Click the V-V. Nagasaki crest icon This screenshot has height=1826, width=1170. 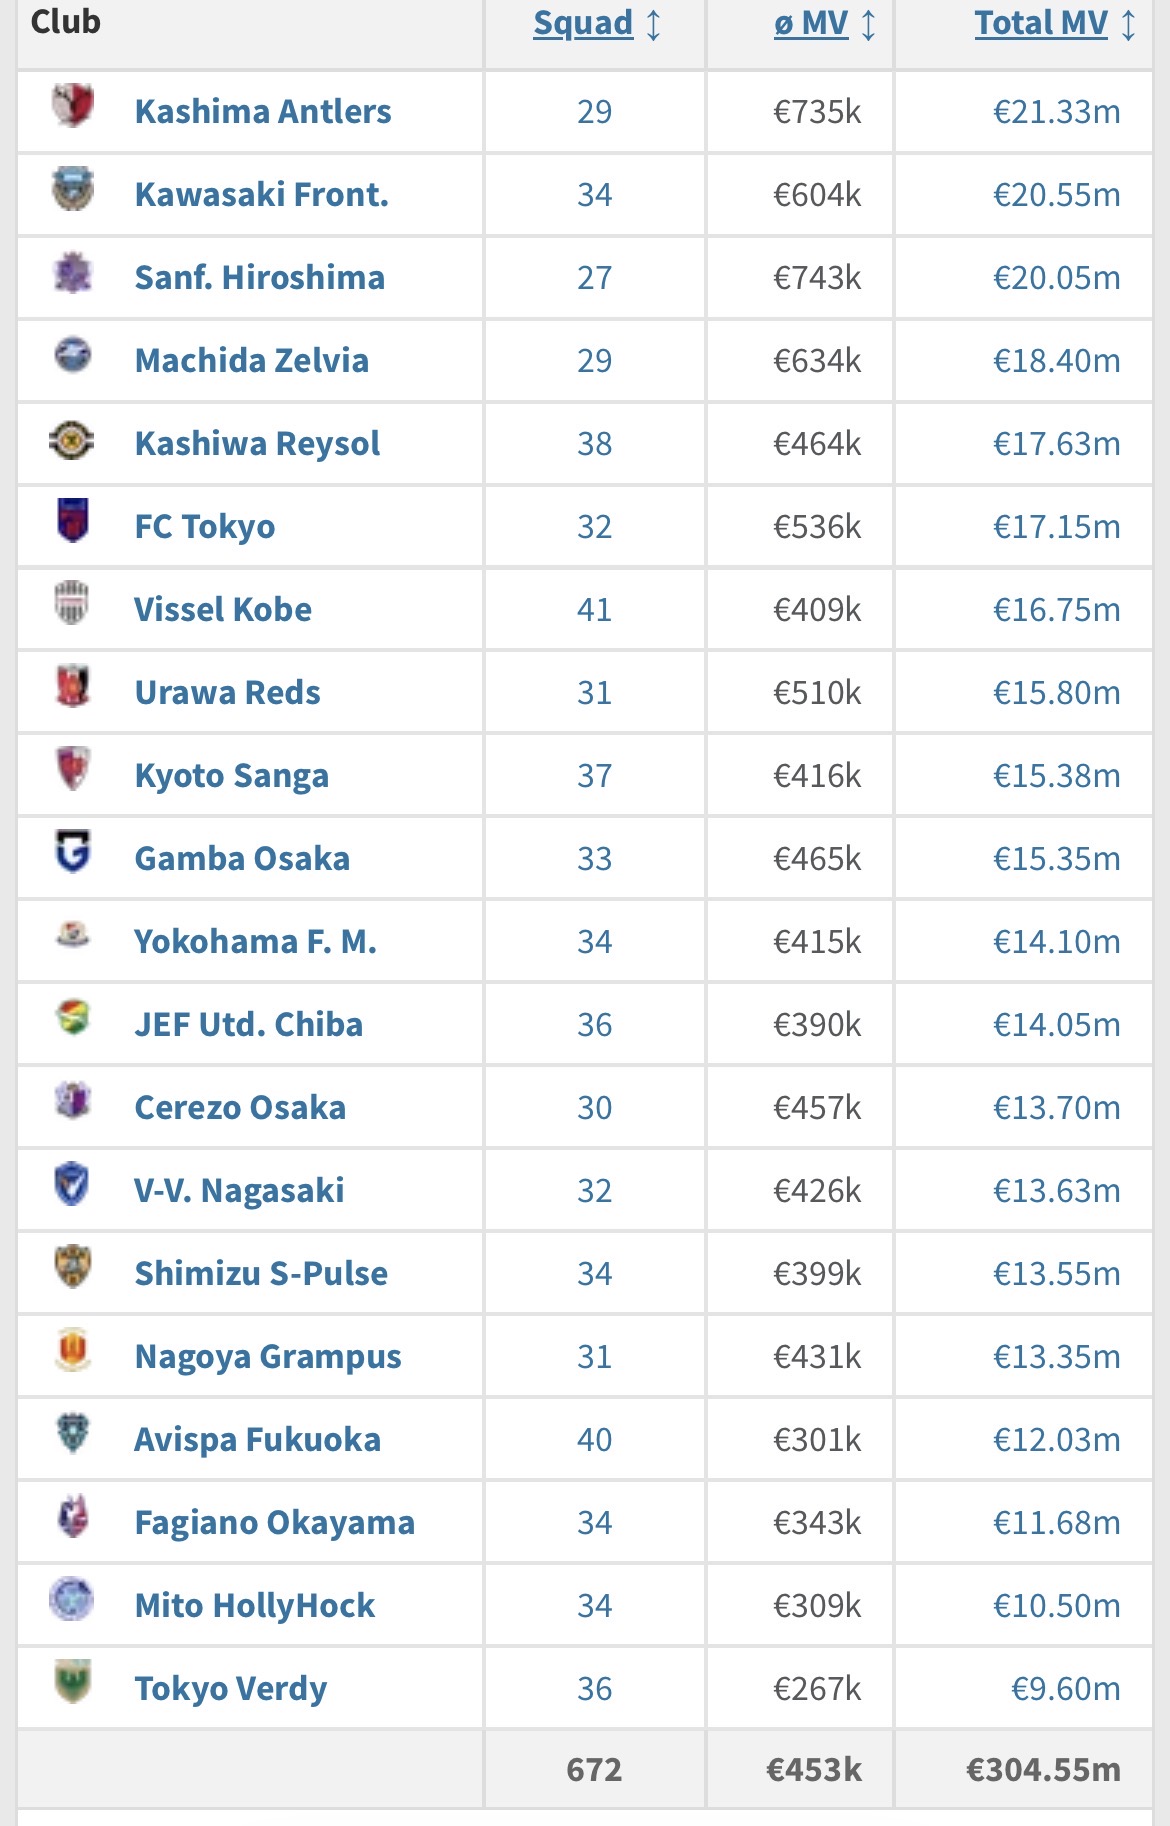click(x=72, y=1184)
